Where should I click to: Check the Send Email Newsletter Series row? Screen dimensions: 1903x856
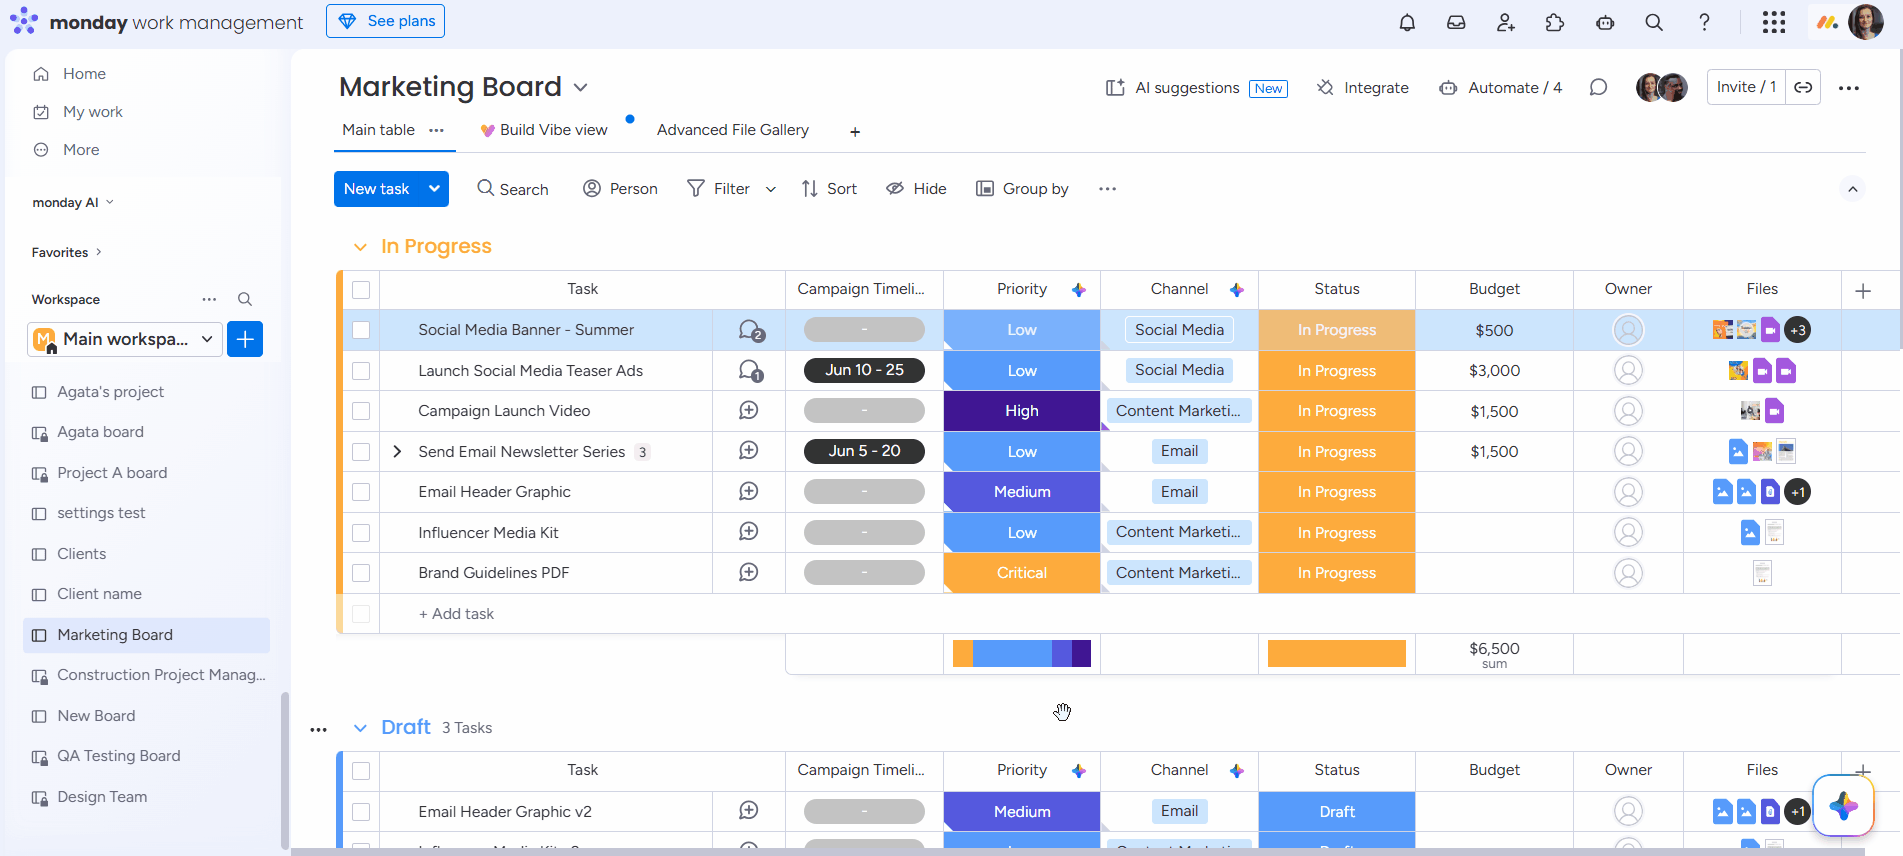point(361,452)
